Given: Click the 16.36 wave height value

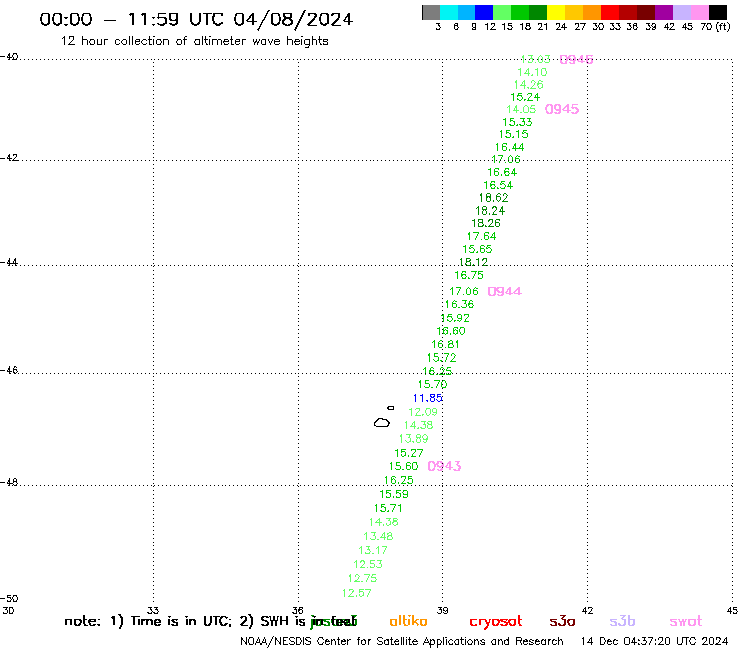Looking at the screenshot, I should click(459, 304).
